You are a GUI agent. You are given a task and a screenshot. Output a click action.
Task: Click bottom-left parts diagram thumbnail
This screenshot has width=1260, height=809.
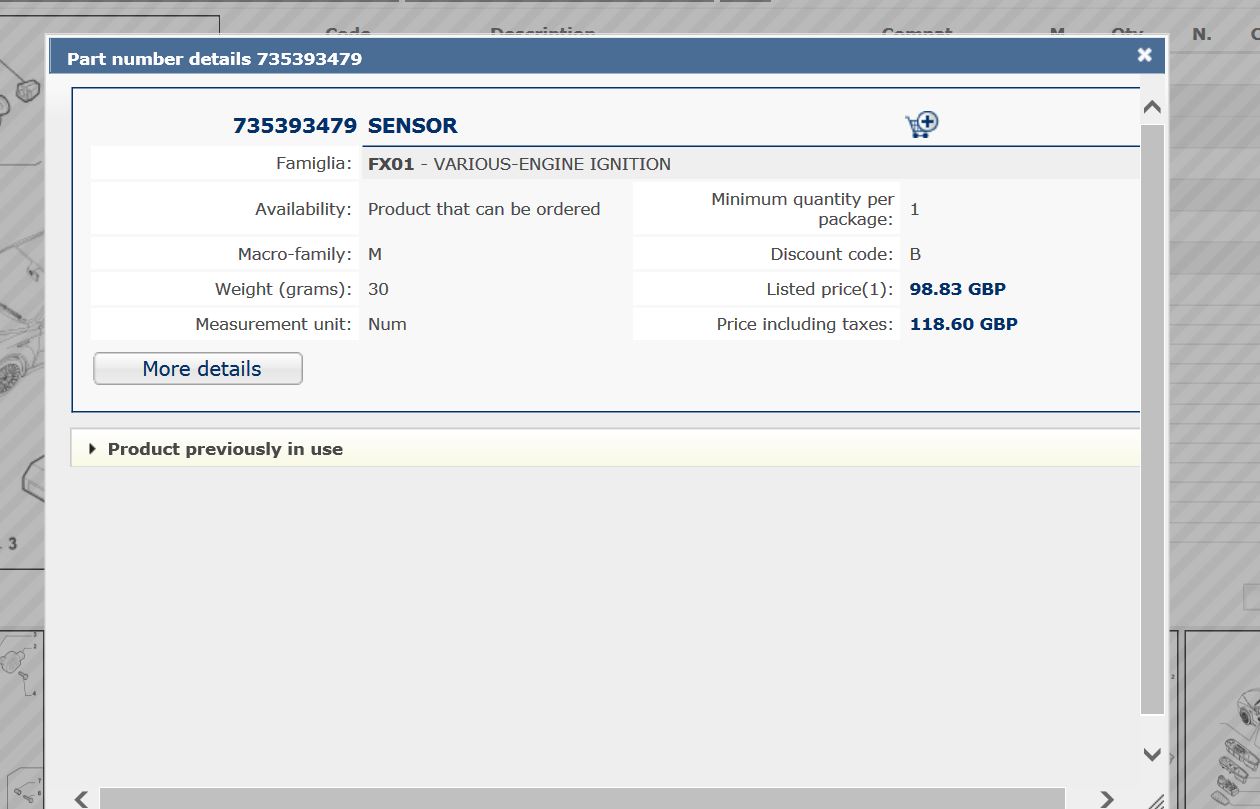22,720
